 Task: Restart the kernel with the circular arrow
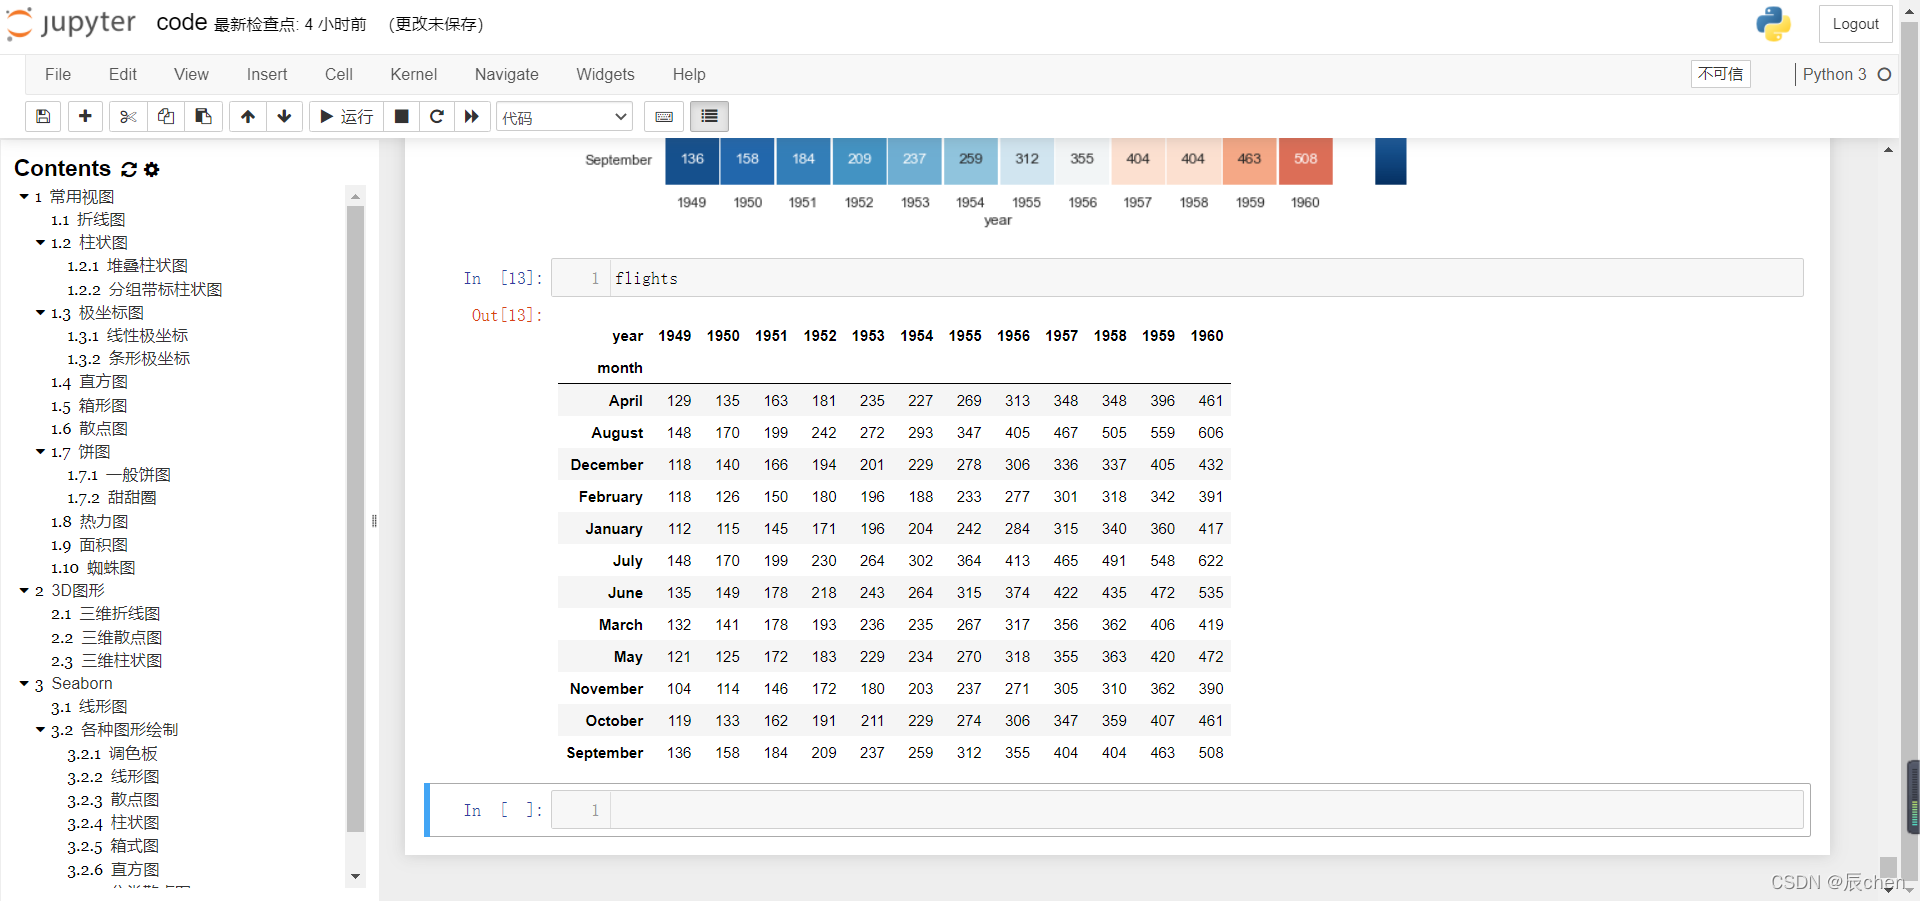point(437,117)
